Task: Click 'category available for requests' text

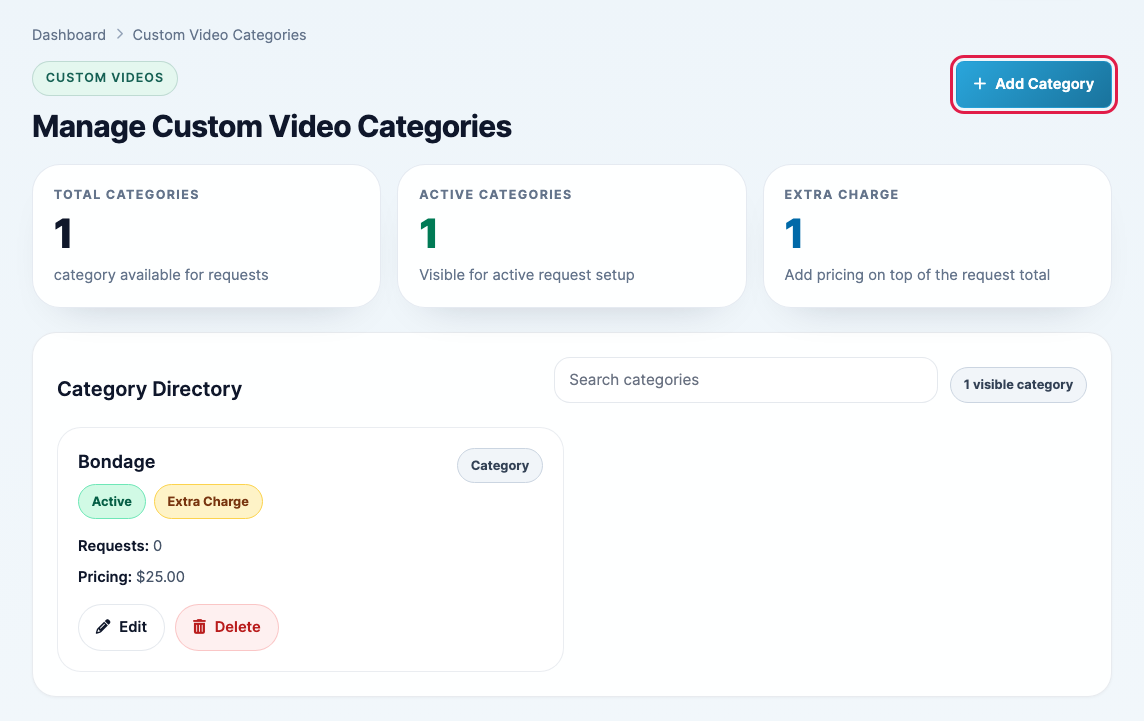Action: (x=161, y=275)
